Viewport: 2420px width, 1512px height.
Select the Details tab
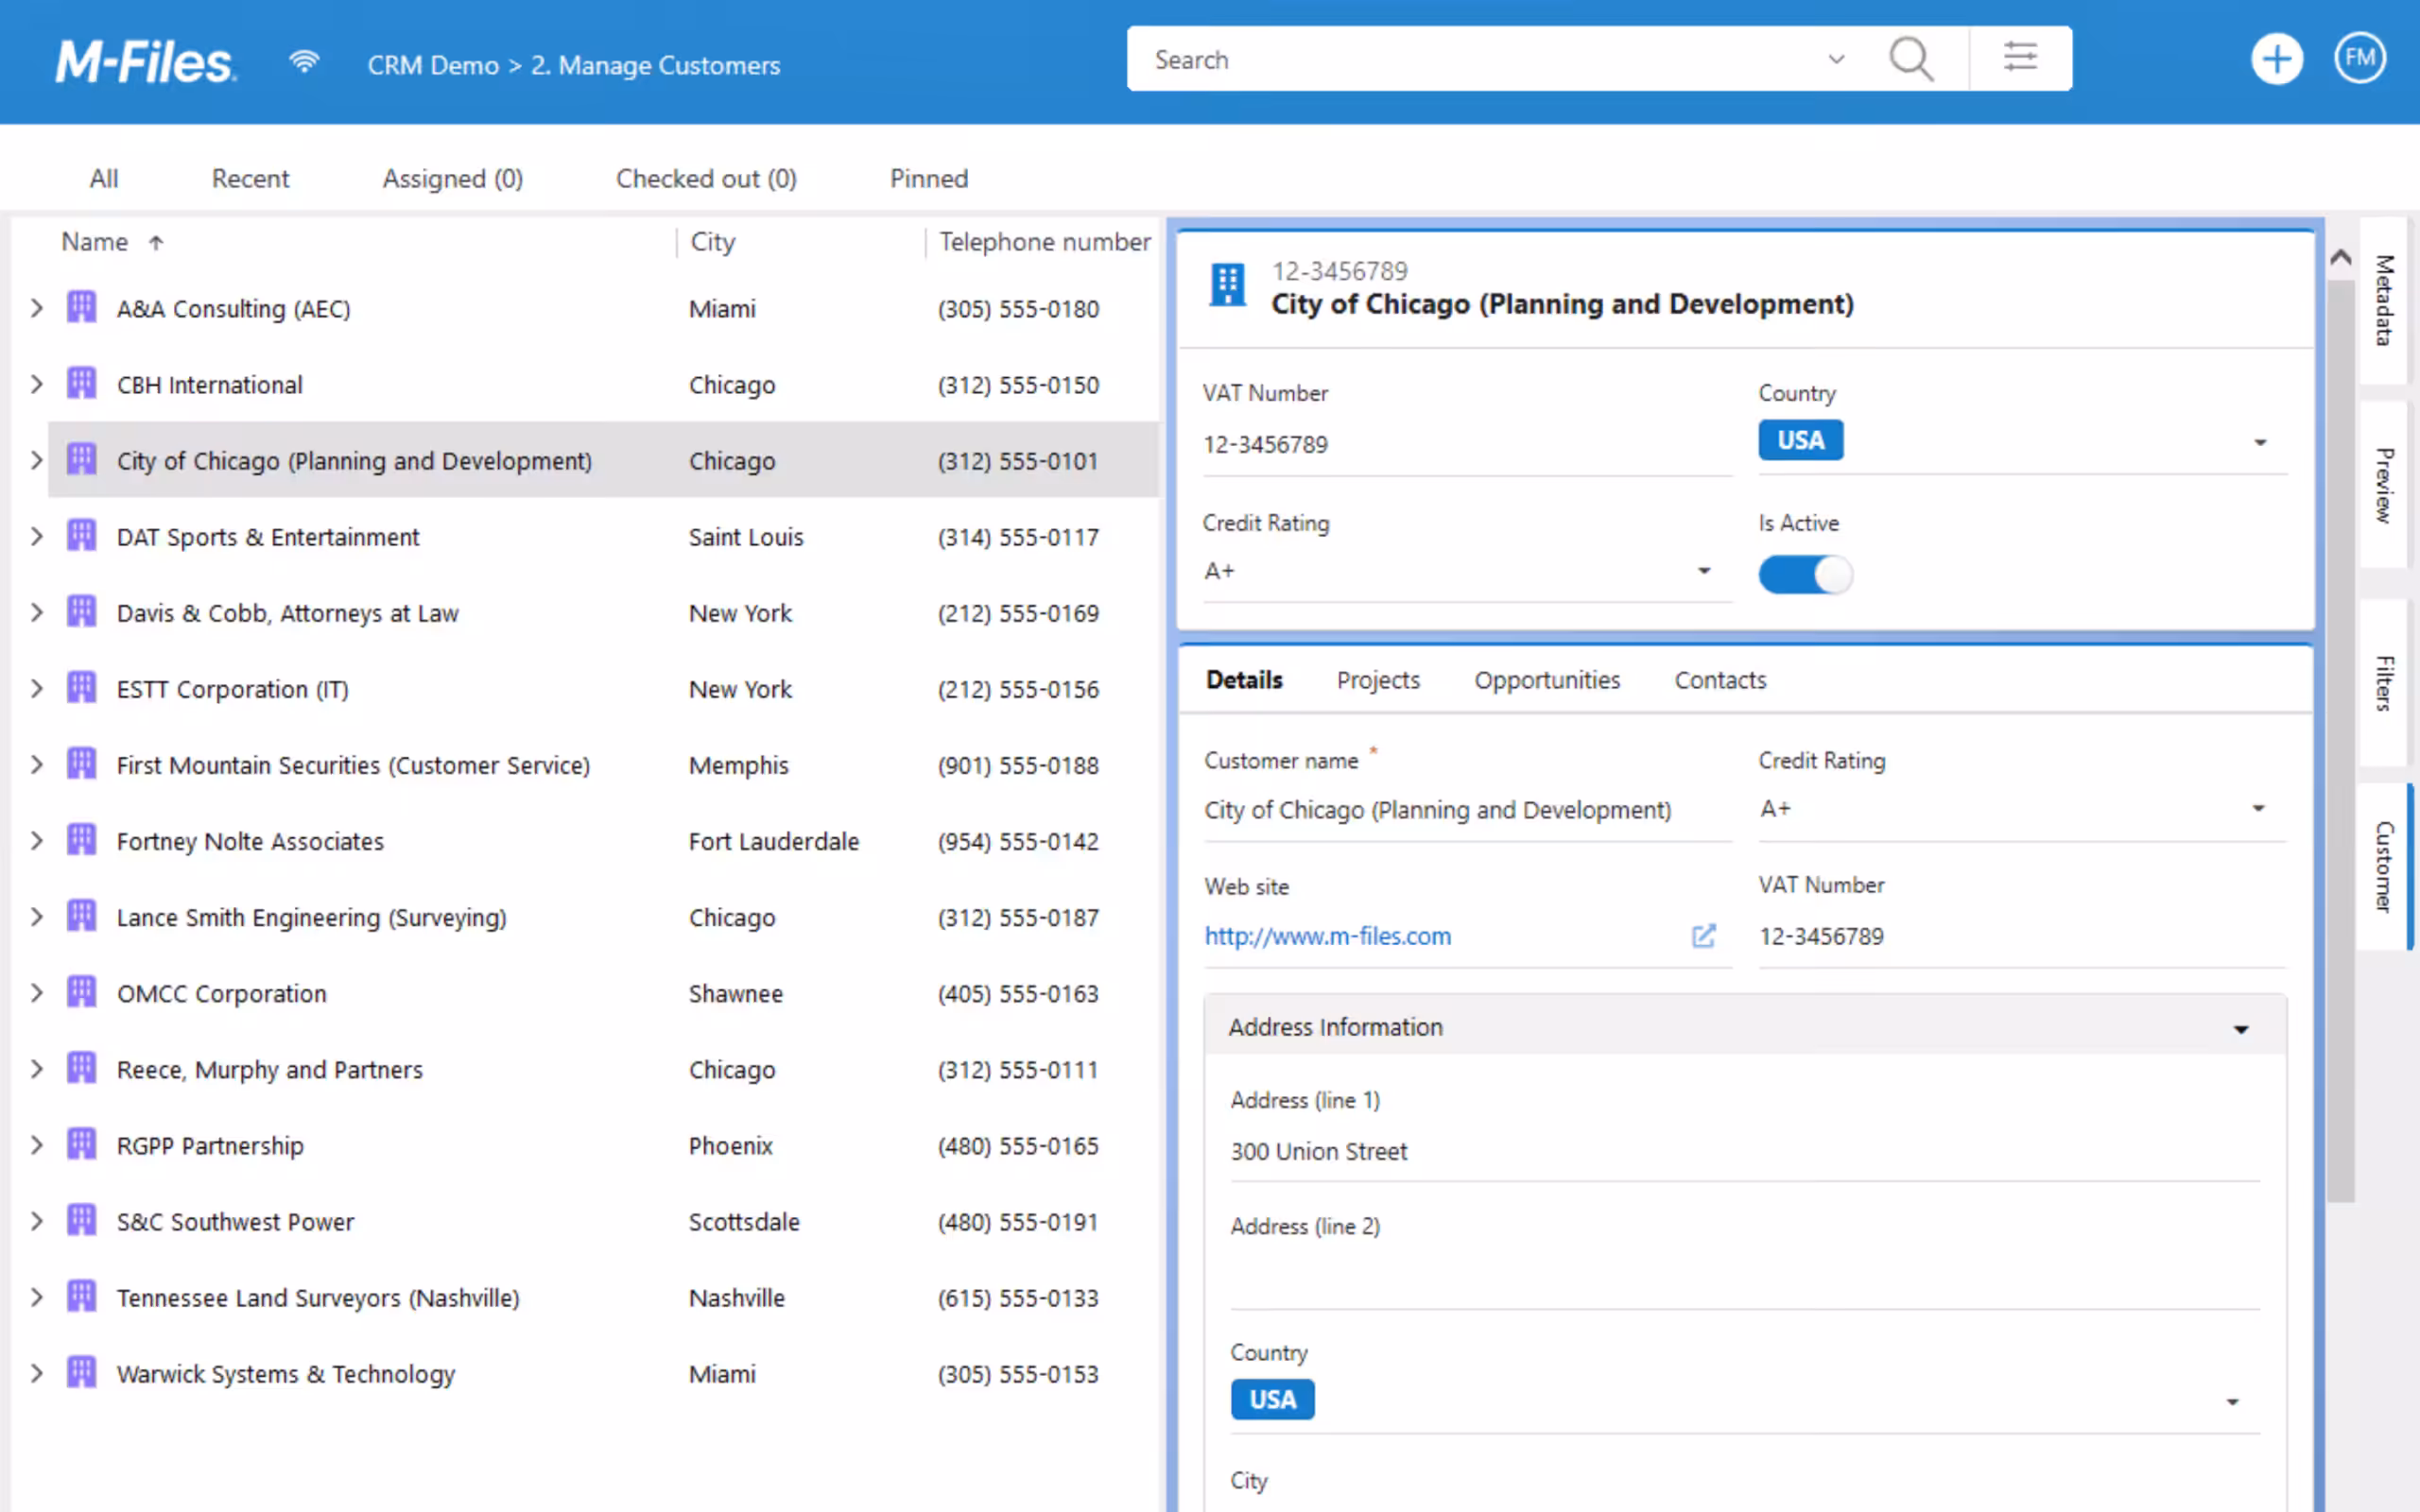coord(1244,680)
